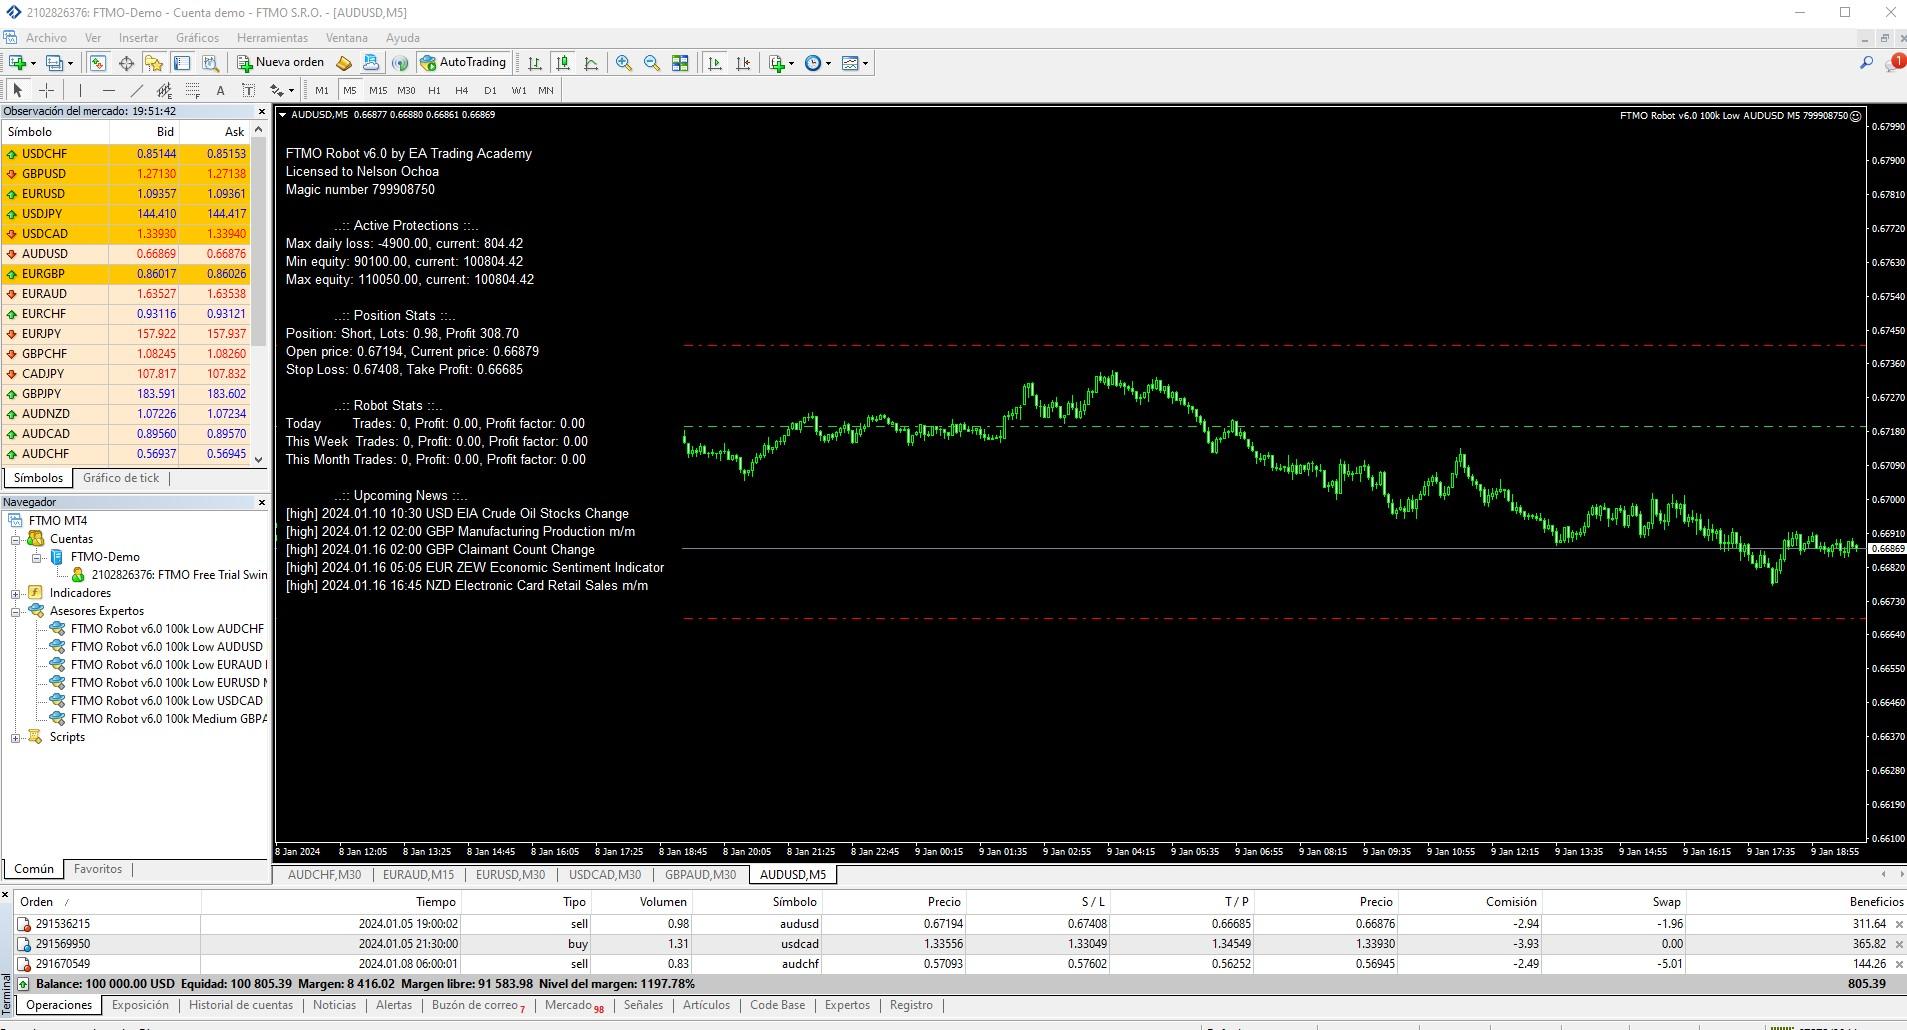Click the Tile Windows grid icon
Viewport: 1907px width, 1030px height.
click(680, 63)
